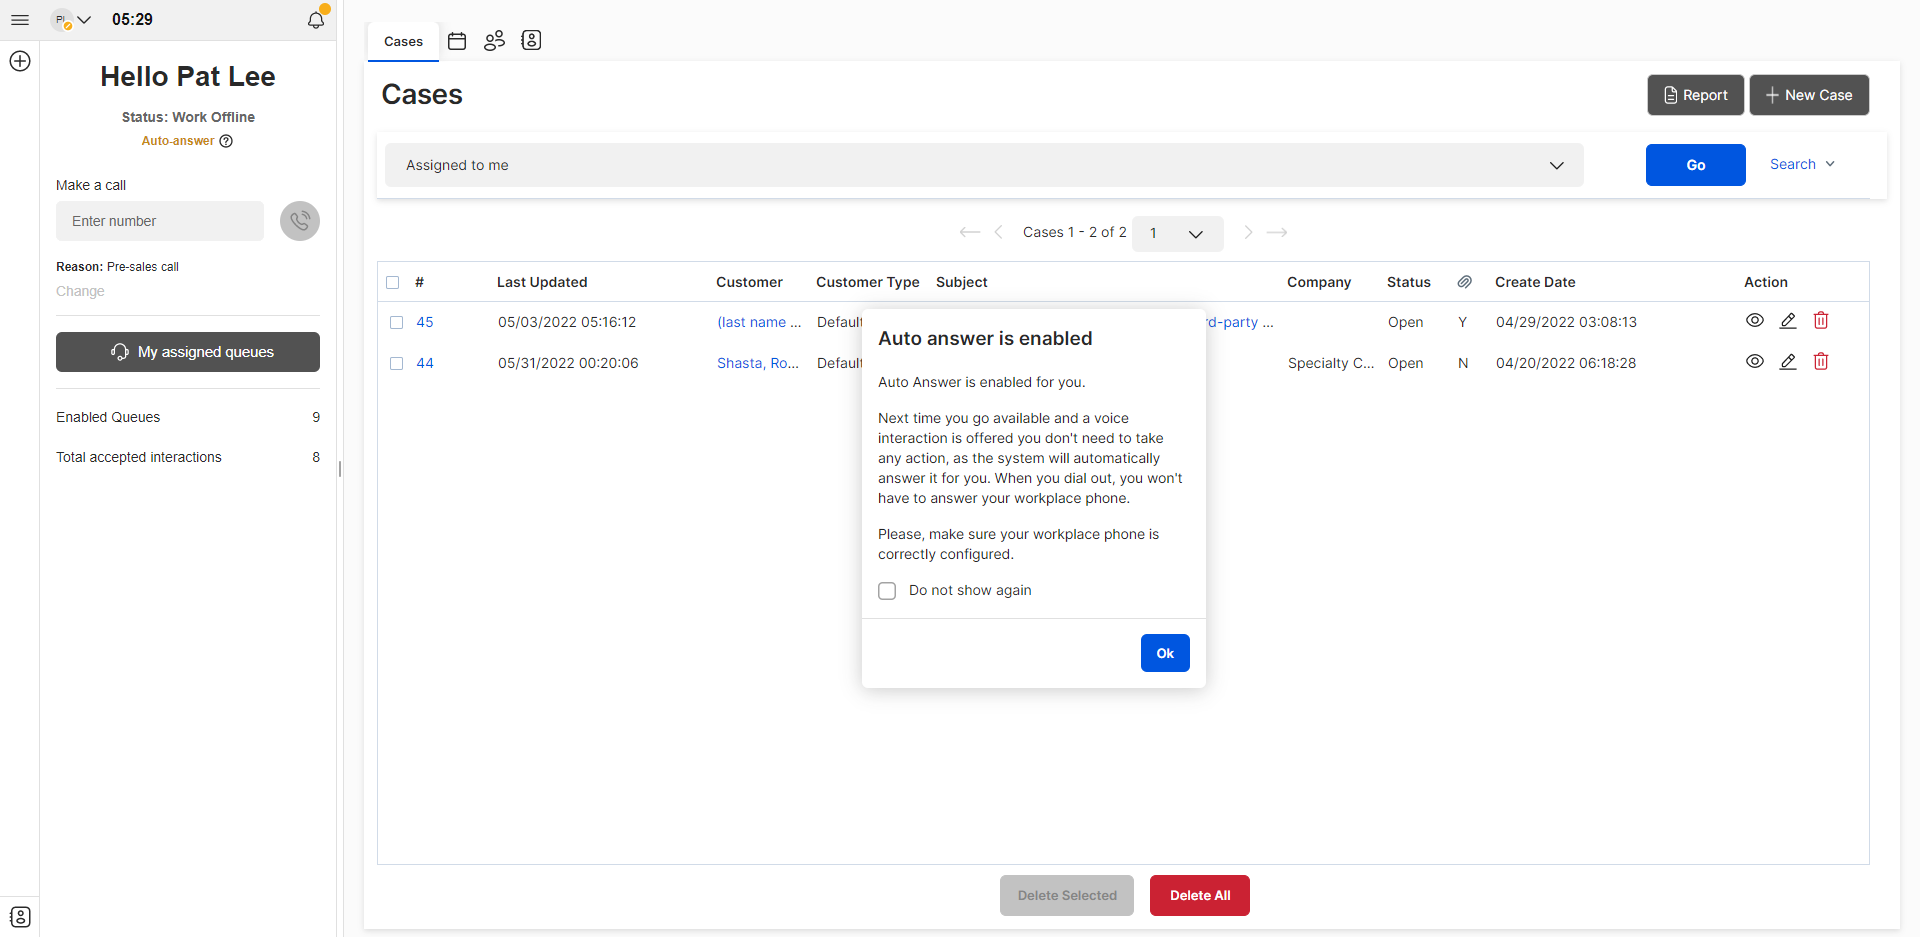Screen dimensions: 1920x937
Task: Delete case 45 with trash icon
Action: 1821,321
